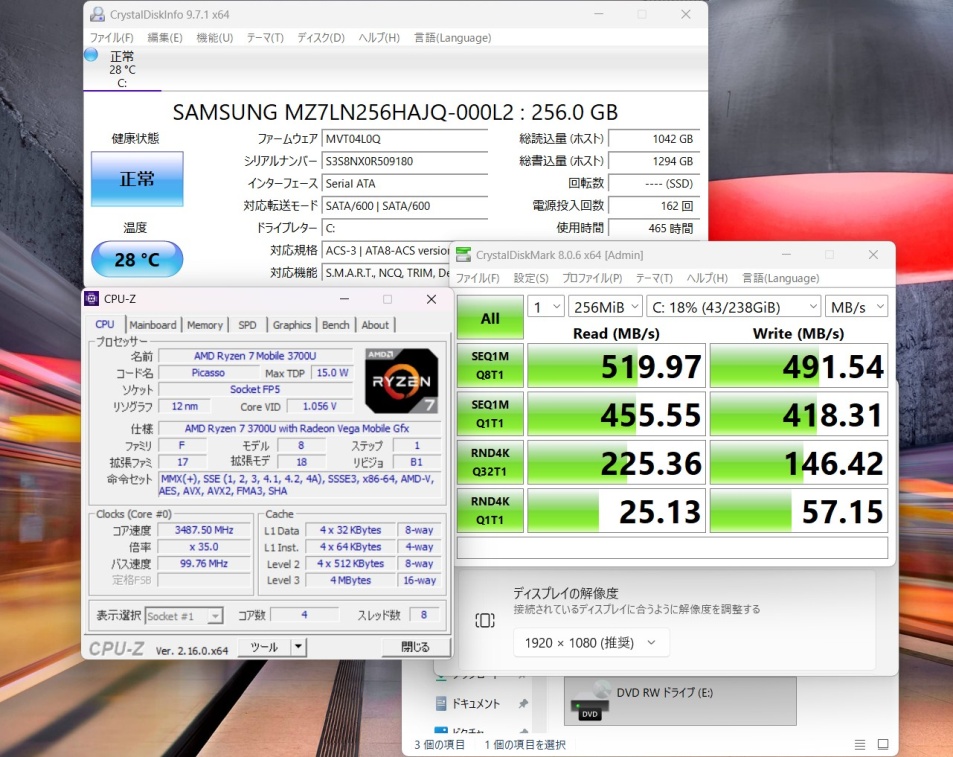953x757 pixels.
Task: Click the 28 °C temperature button
Action: [137, 259]
